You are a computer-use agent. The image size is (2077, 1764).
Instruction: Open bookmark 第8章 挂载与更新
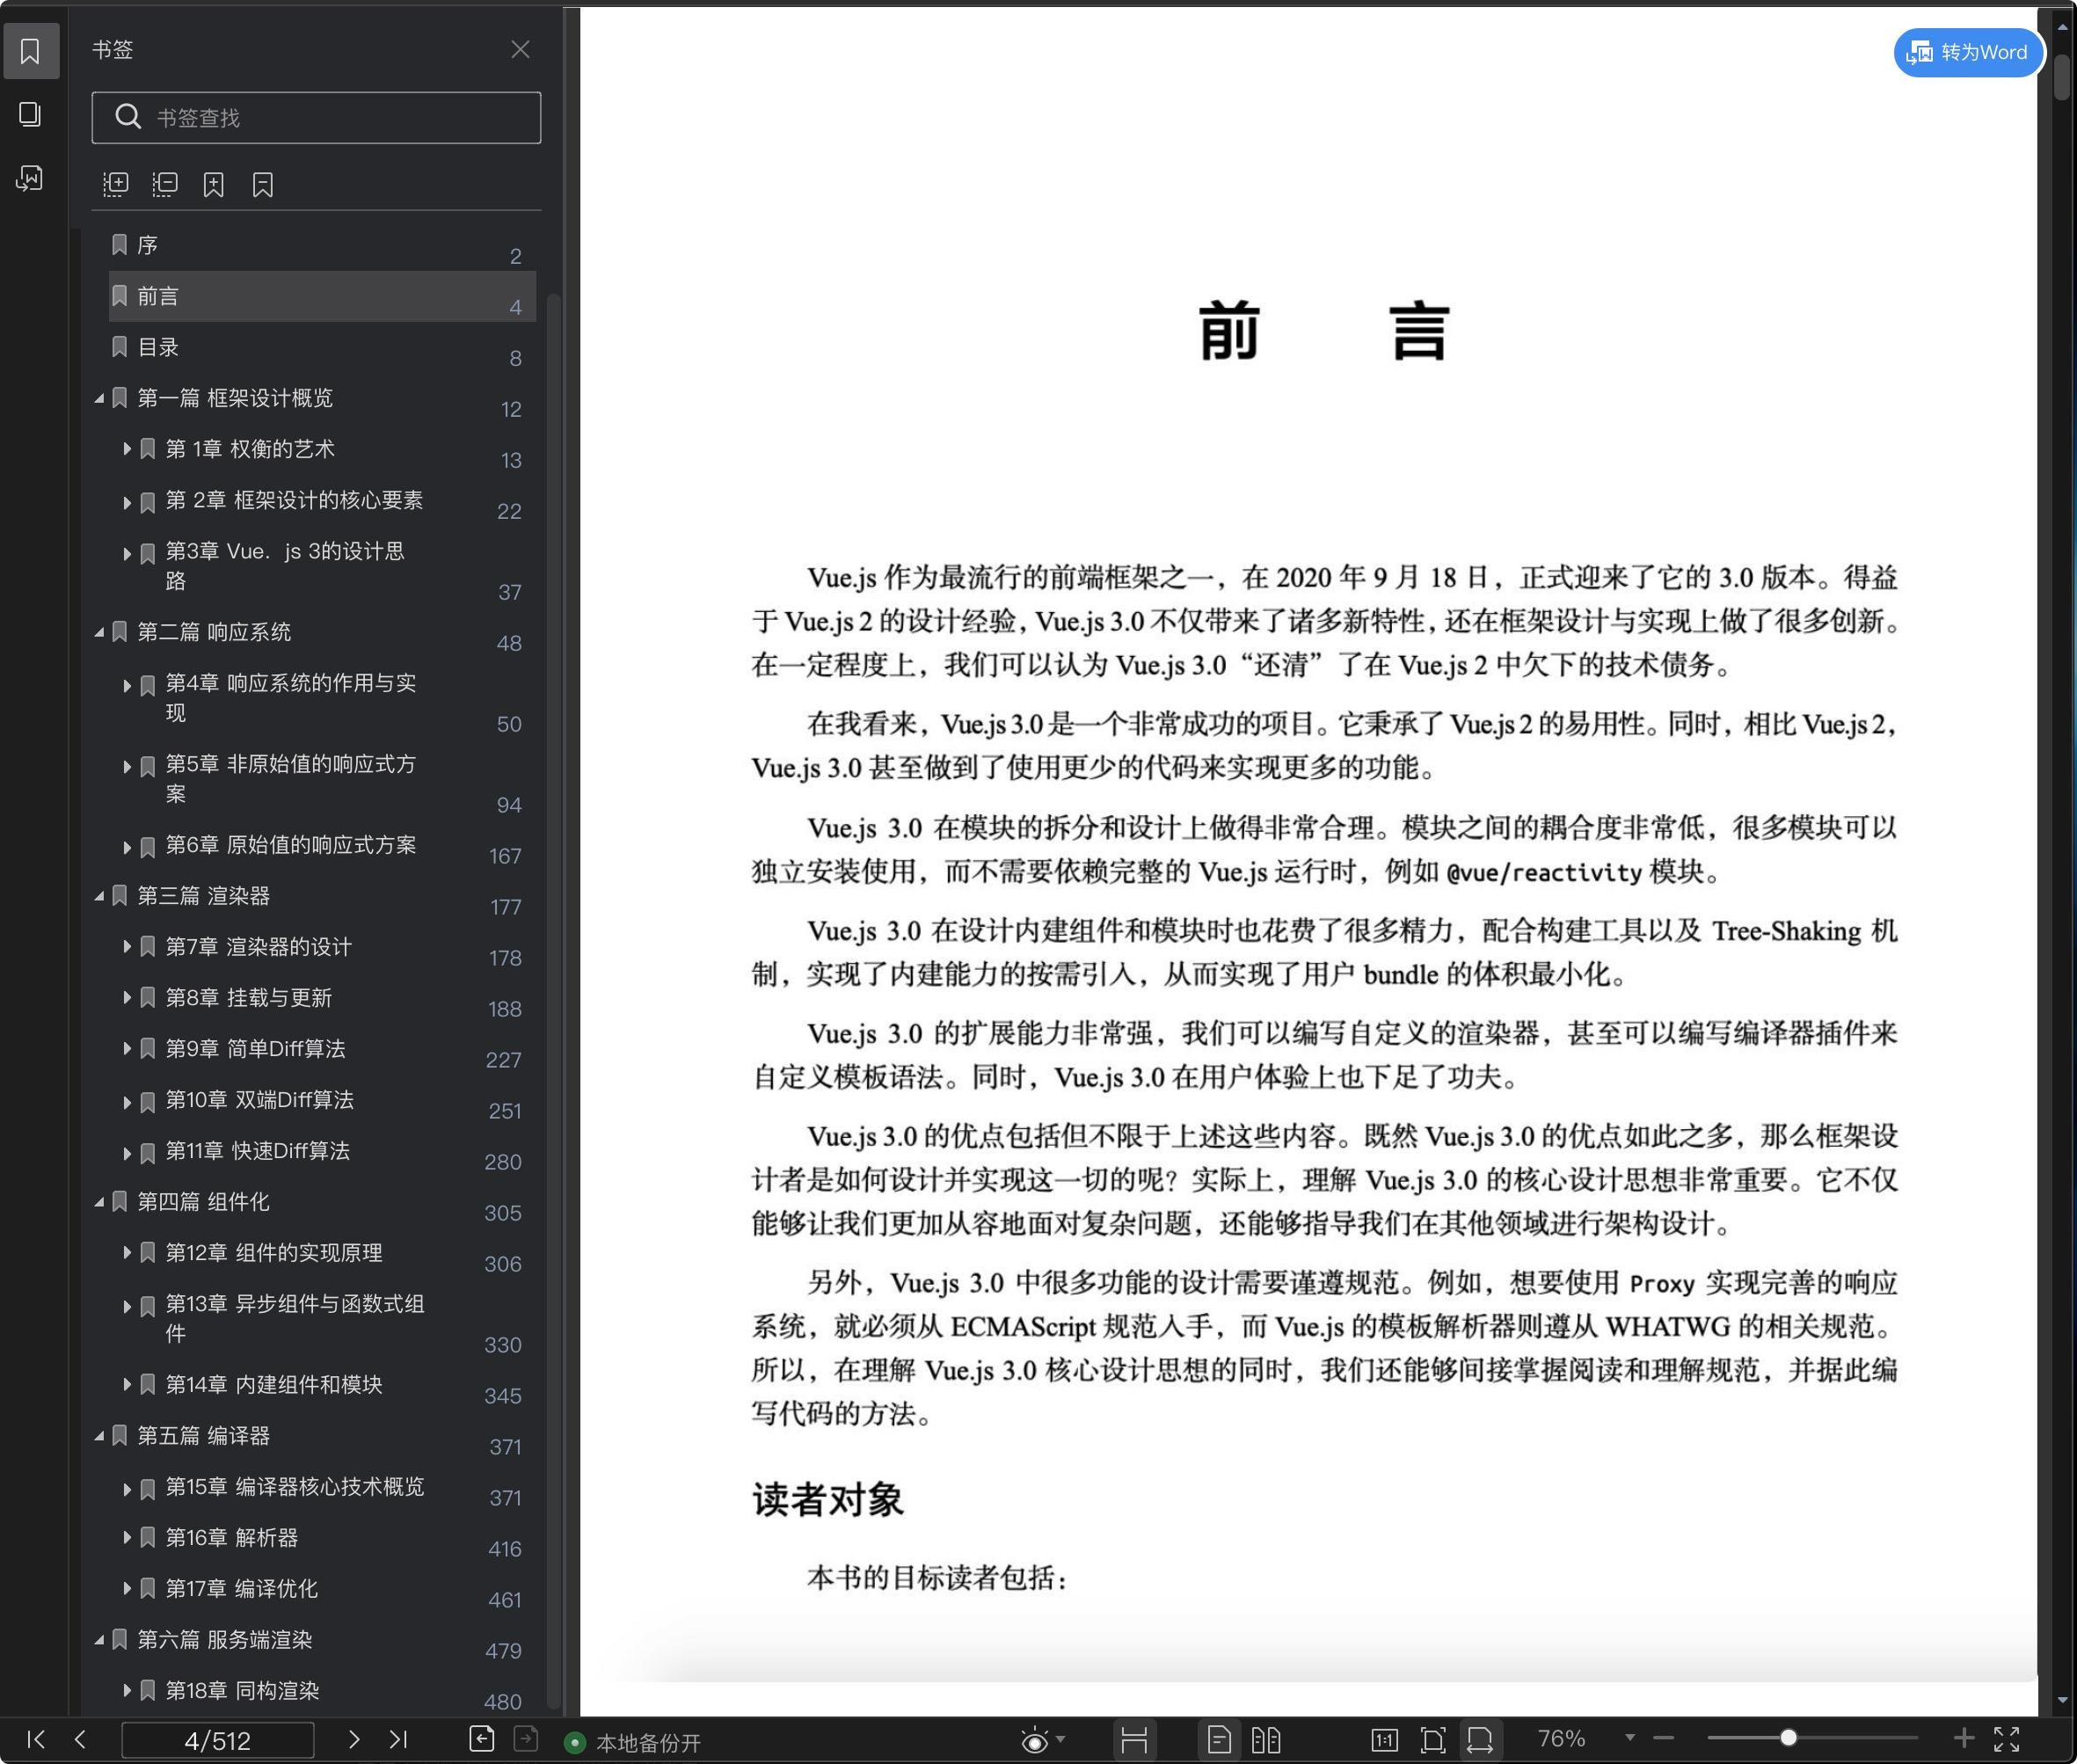point(248,998)
